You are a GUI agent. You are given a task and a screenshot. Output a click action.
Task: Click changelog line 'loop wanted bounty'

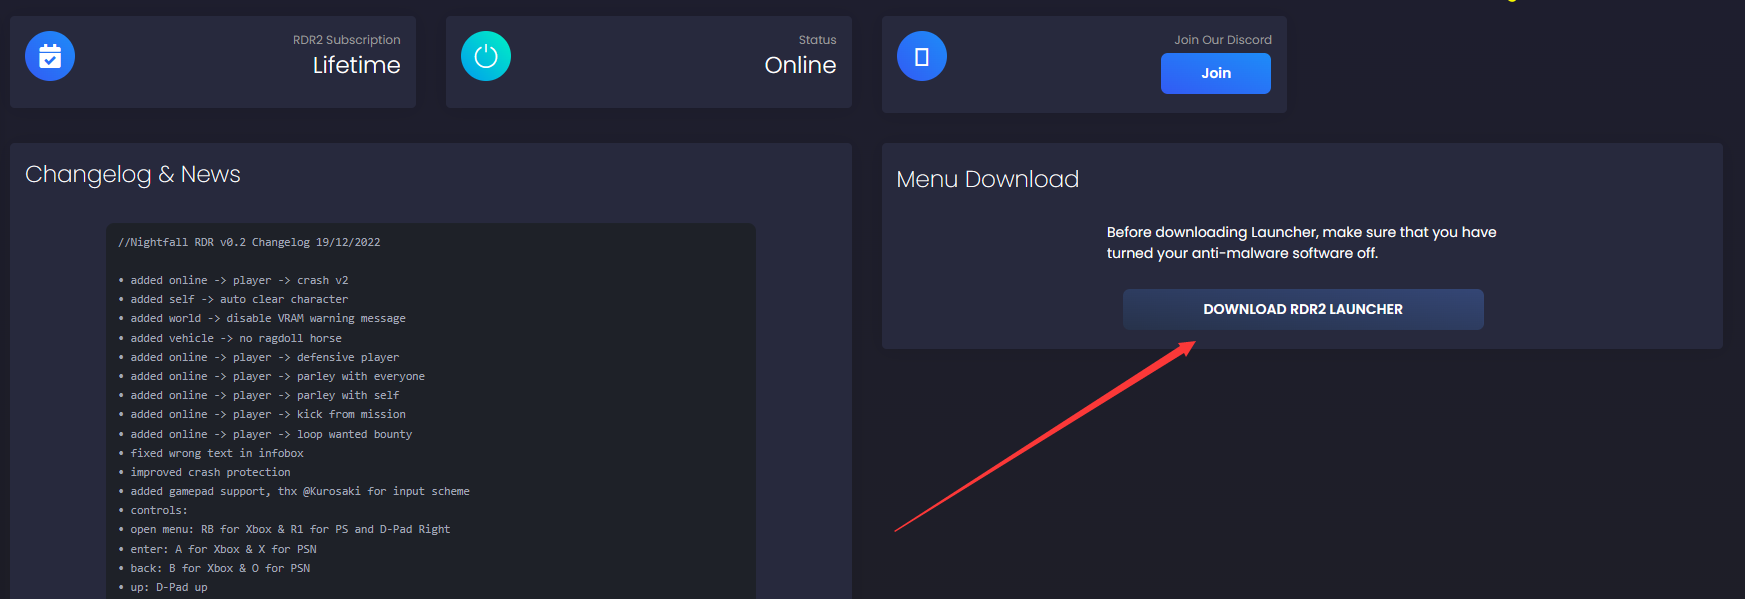(266, 434)
